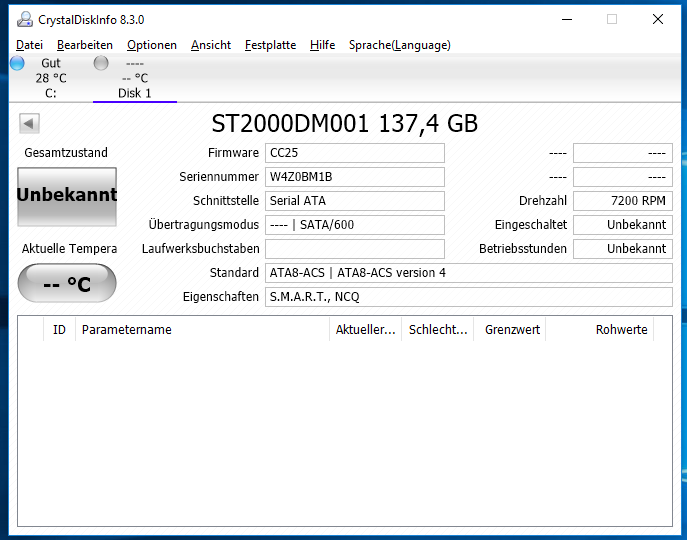This screenshot has height=540, width=687.
Task: Click the Rohwerte column header
Action: pos(599,330)
